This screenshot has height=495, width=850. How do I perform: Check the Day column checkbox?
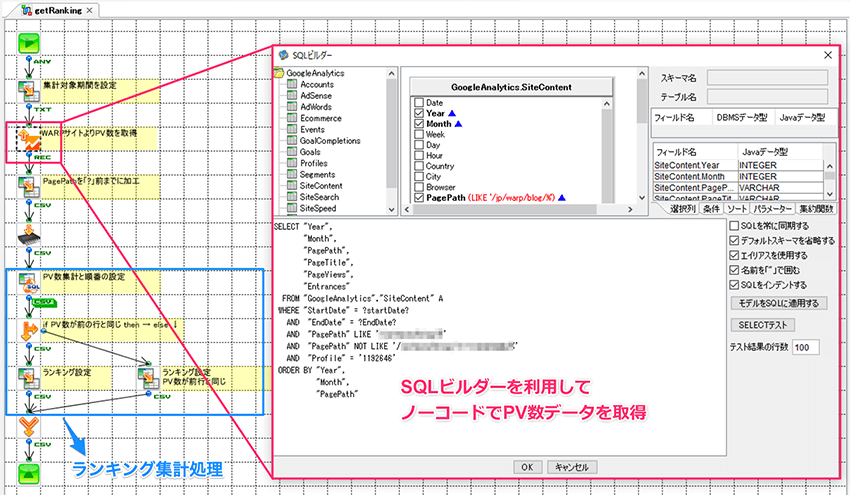pyautogui.click(x=418, y=145)
